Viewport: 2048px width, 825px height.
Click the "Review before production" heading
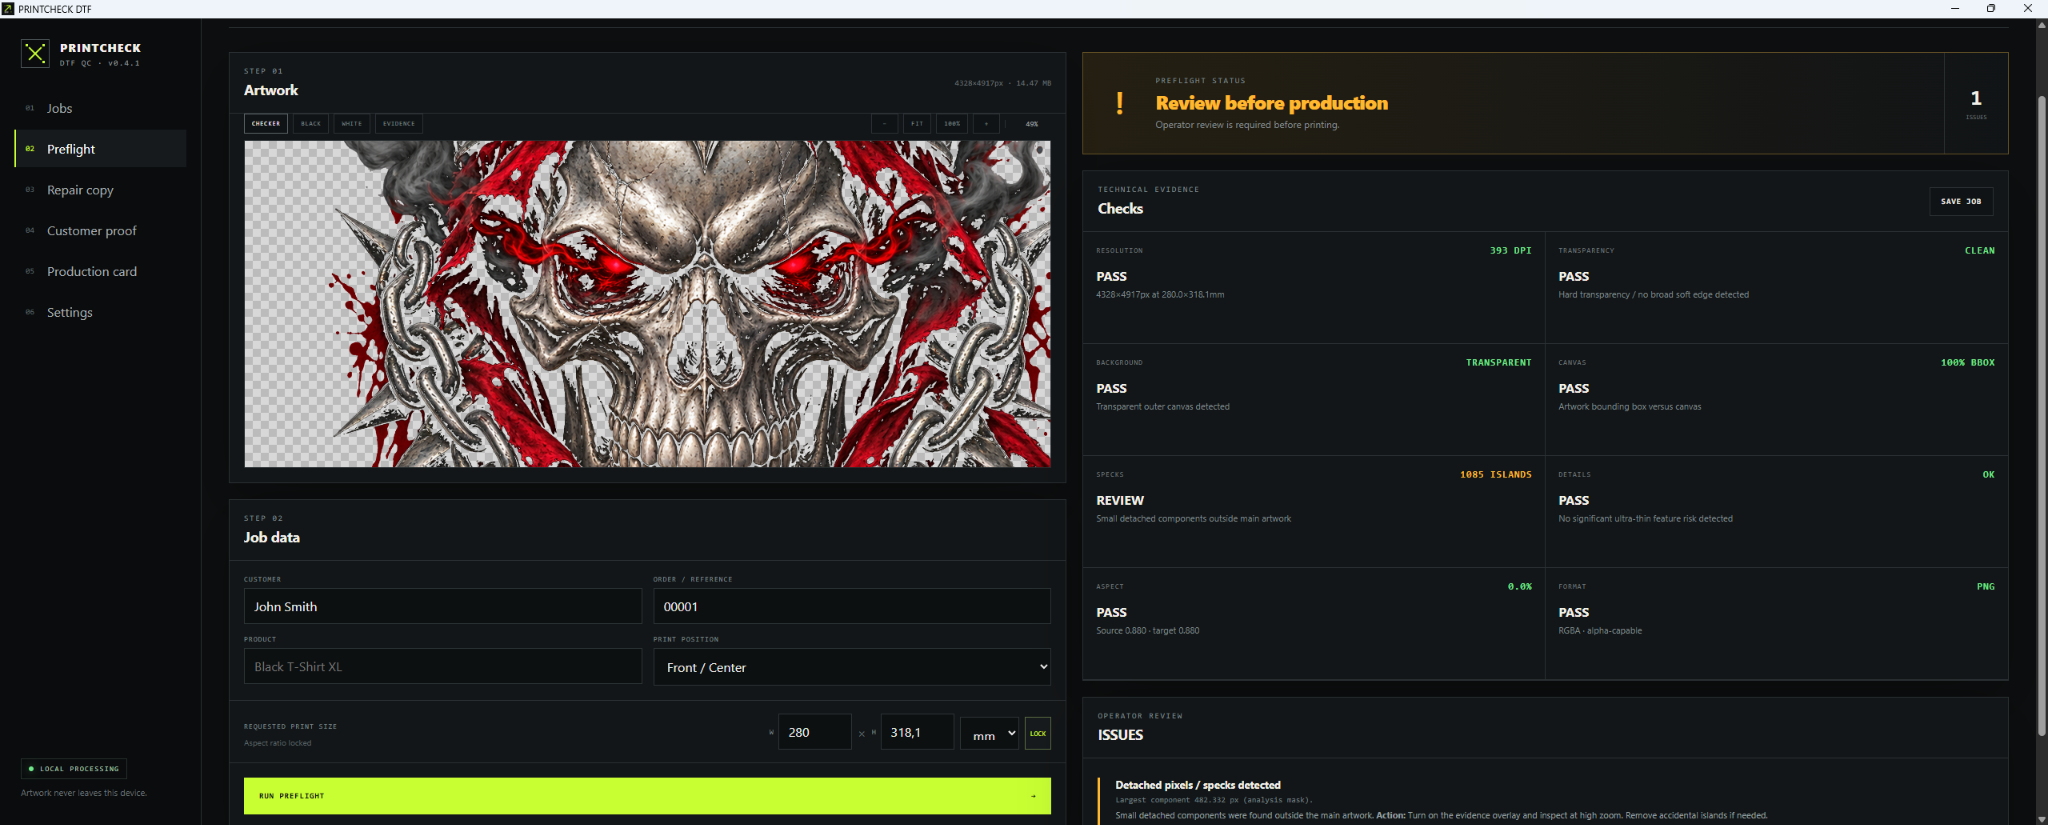coord(1271,103)
